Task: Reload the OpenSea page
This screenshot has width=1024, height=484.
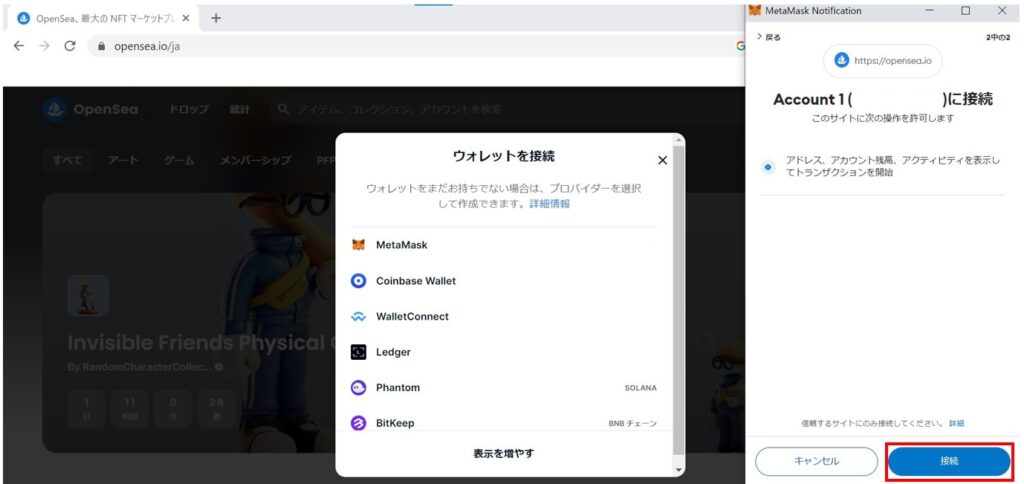Action: coord(70,46)
